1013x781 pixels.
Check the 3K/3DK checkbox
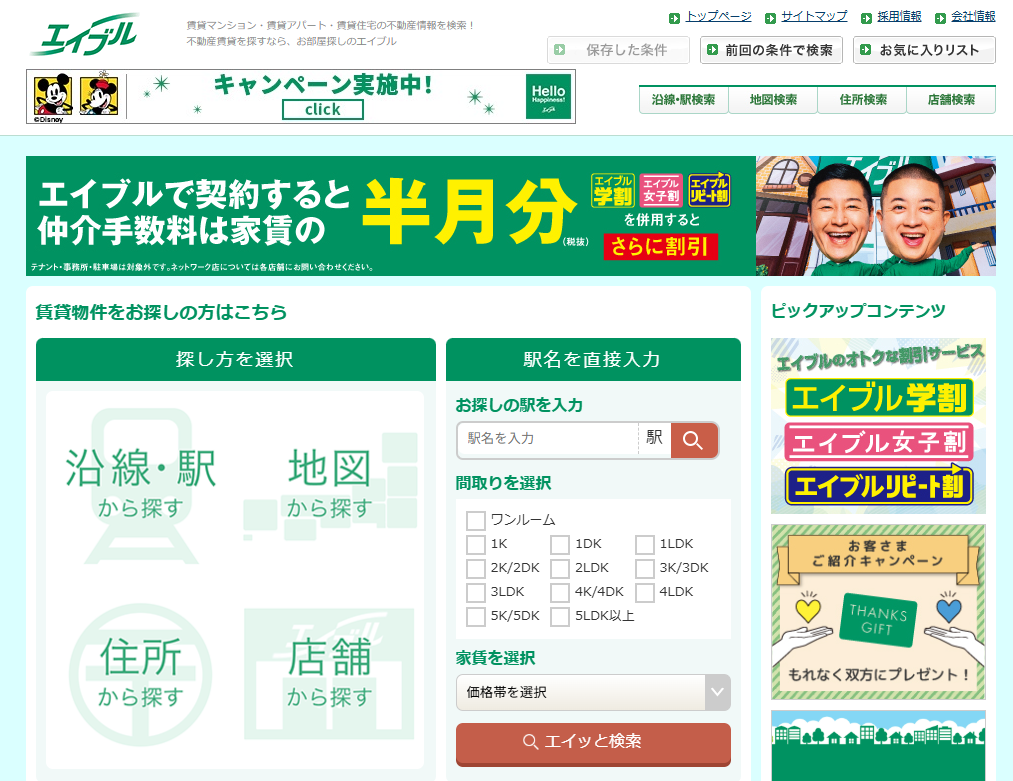point(645,568)
